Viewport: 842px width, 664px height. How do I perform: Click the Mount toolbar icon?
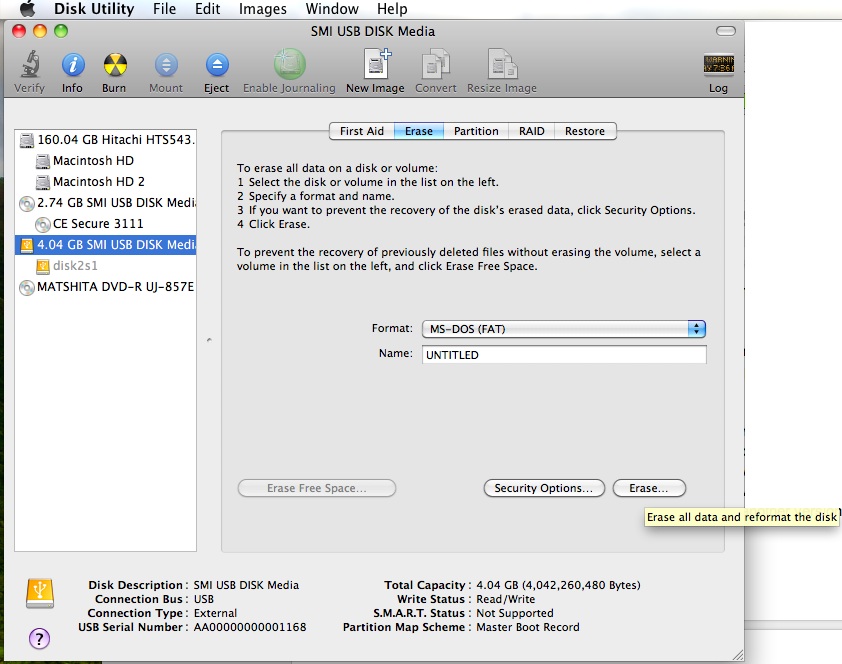point(166,65)
